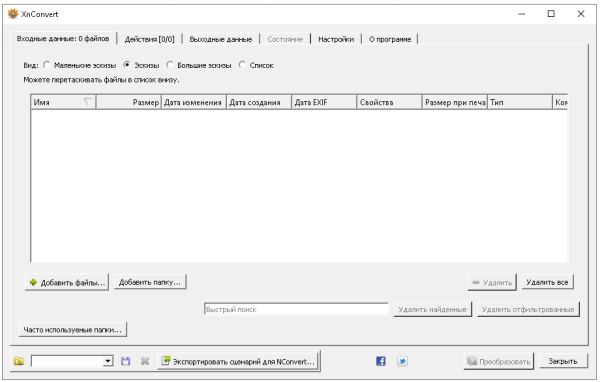Sort by Дата создания column
Viewport: 600px width, 382px height.
[x=259, y=102]
